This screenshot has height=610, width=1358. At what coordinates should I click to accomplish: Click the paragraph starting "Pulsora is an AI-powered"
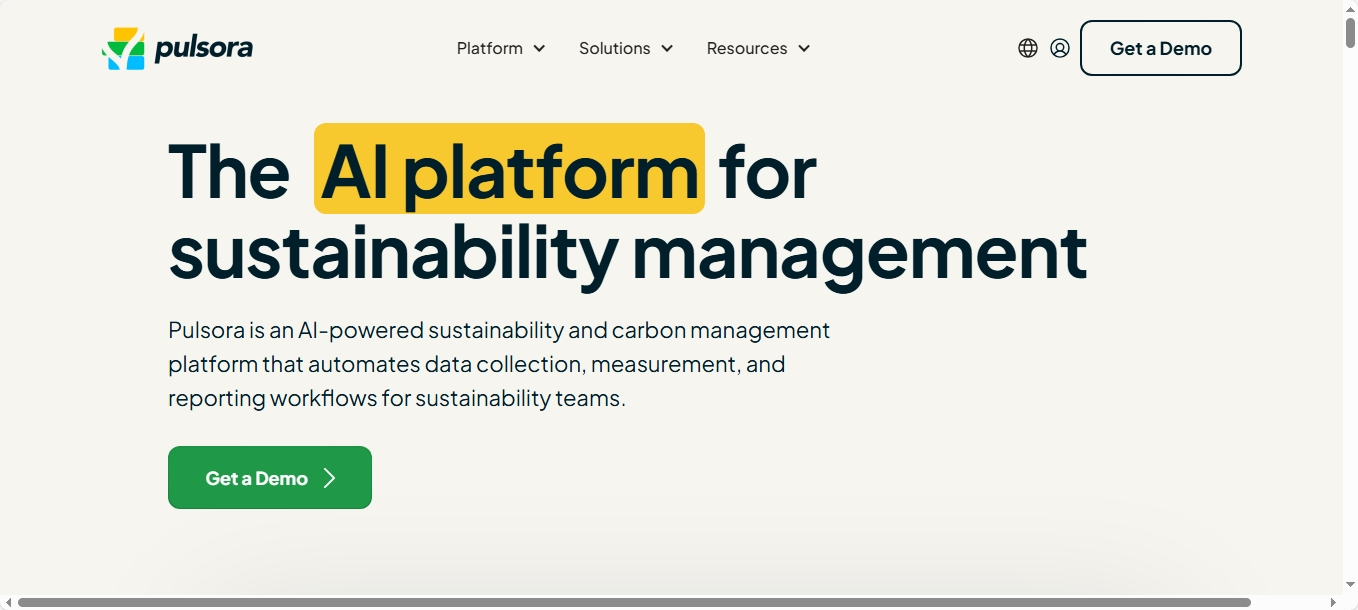(499, 364)
